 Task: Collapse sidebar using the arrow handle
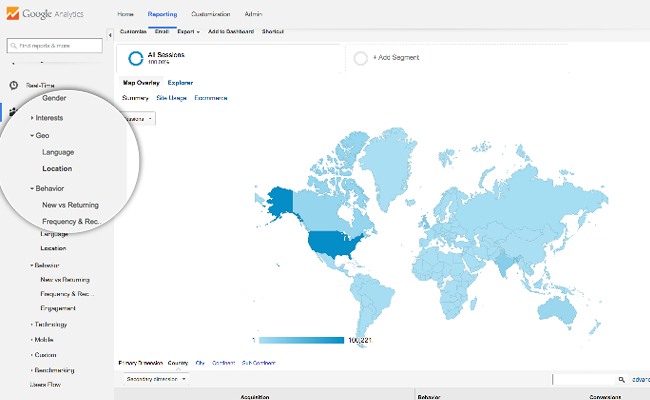point(109,35)
